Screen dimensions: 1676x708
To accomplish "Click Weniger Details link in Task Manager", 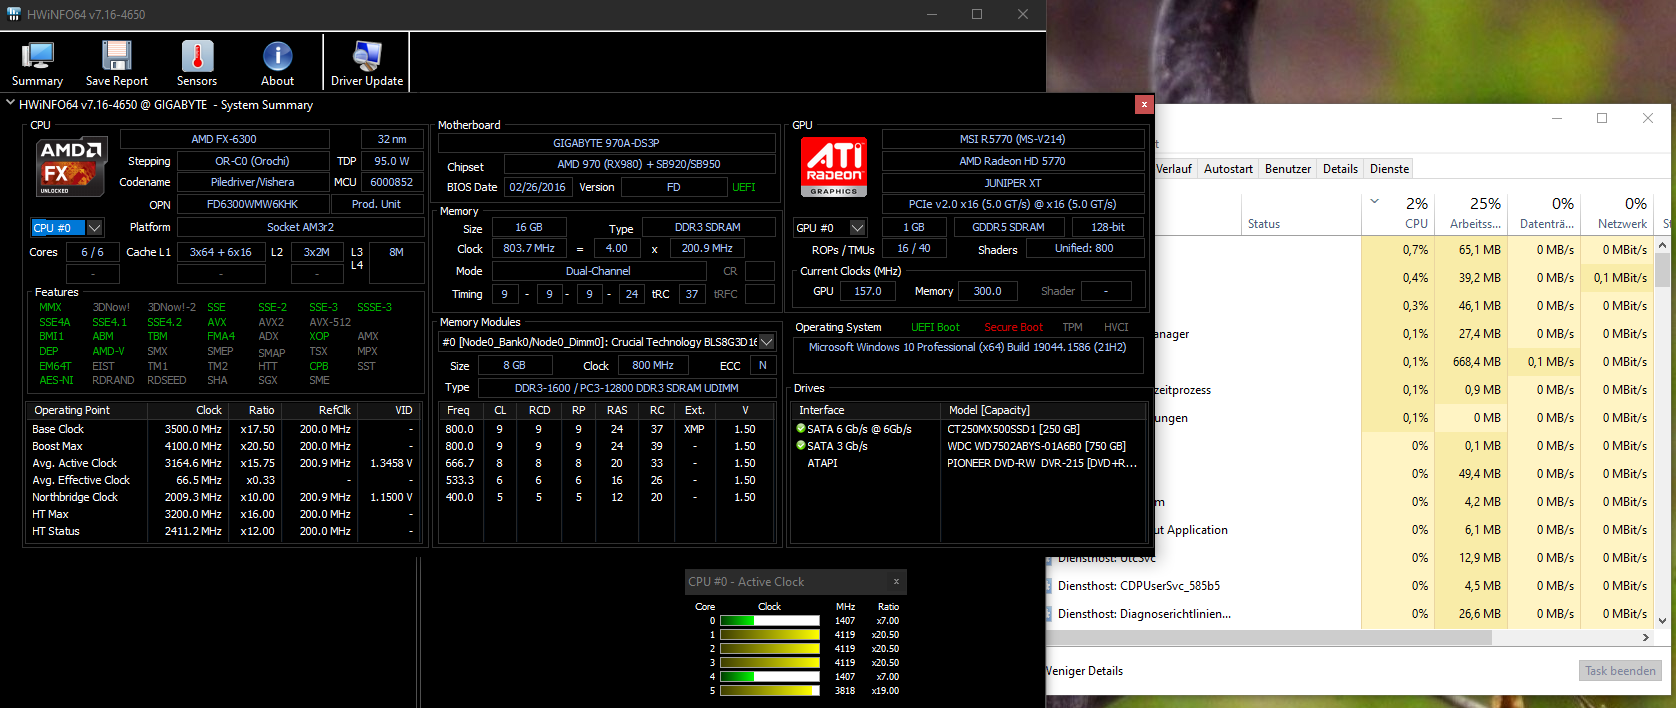I will coord(1084,671).
